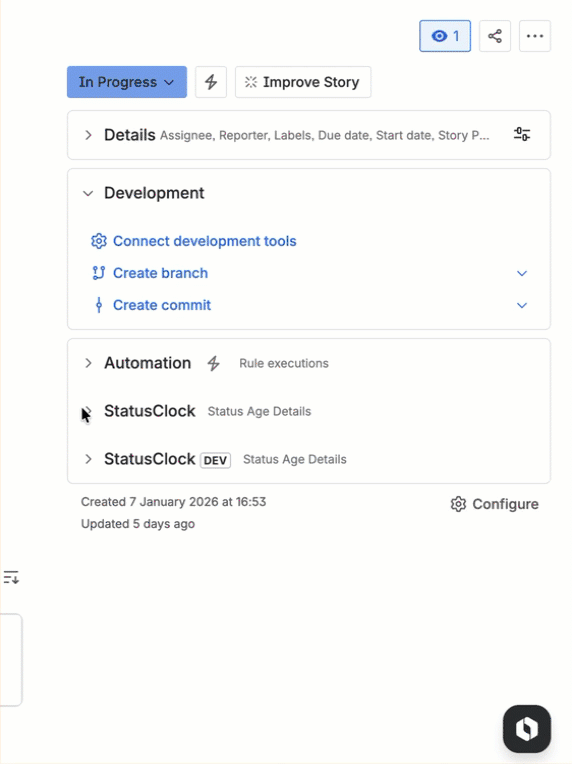Click the sparkle icon on Improve Story
This screenshot has height=764, width=572.
coord(251,82)
